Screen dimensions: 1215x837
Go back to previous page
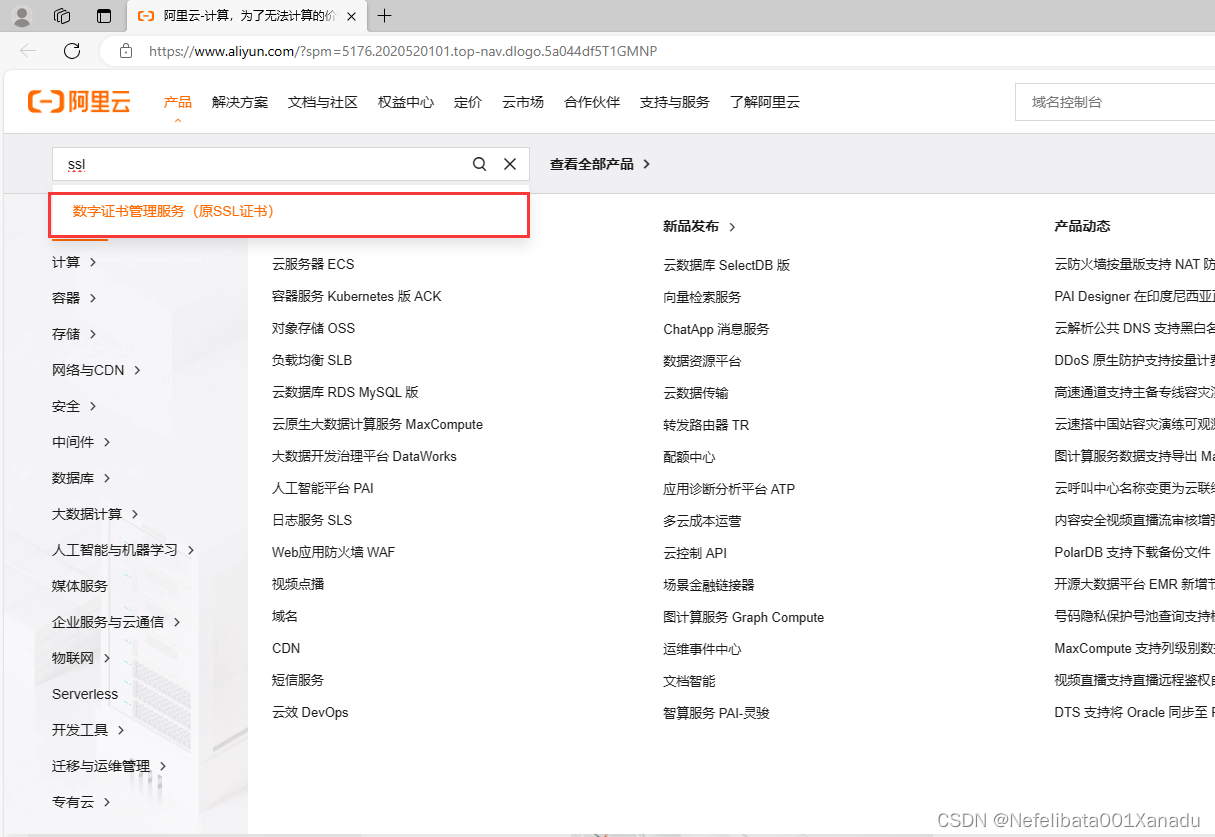click(28, 51)
